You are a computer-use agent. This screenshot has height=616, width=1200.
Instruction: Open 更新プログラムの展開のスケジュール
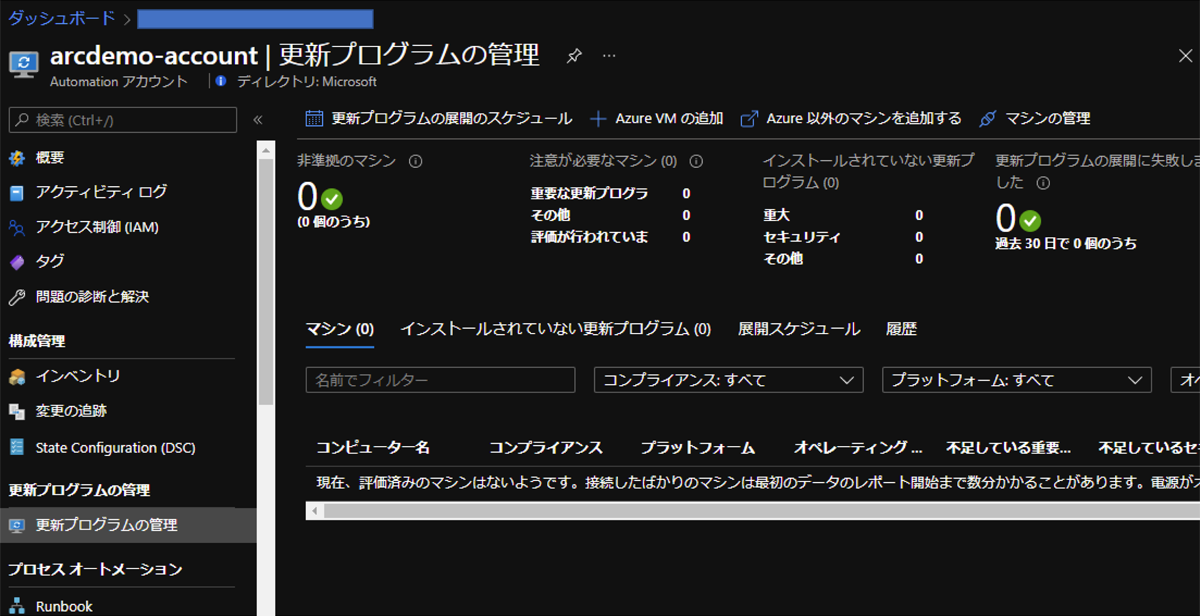point(439,118)
